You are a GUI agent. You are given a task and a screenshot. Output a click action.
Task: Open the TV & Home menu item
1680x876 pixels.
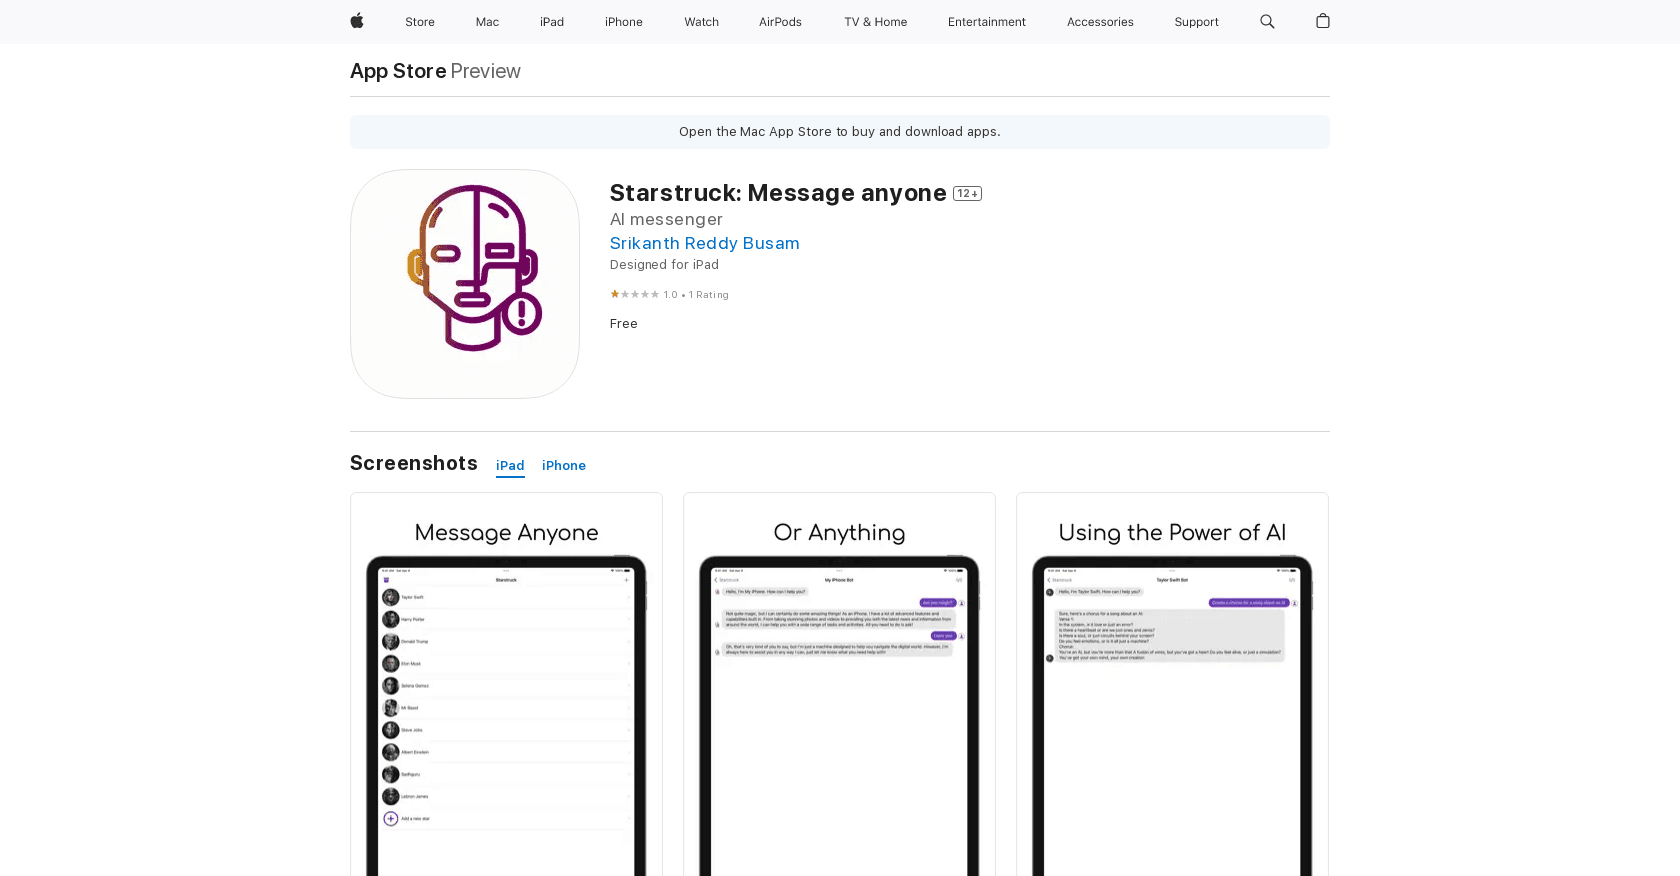click(876, 22)
